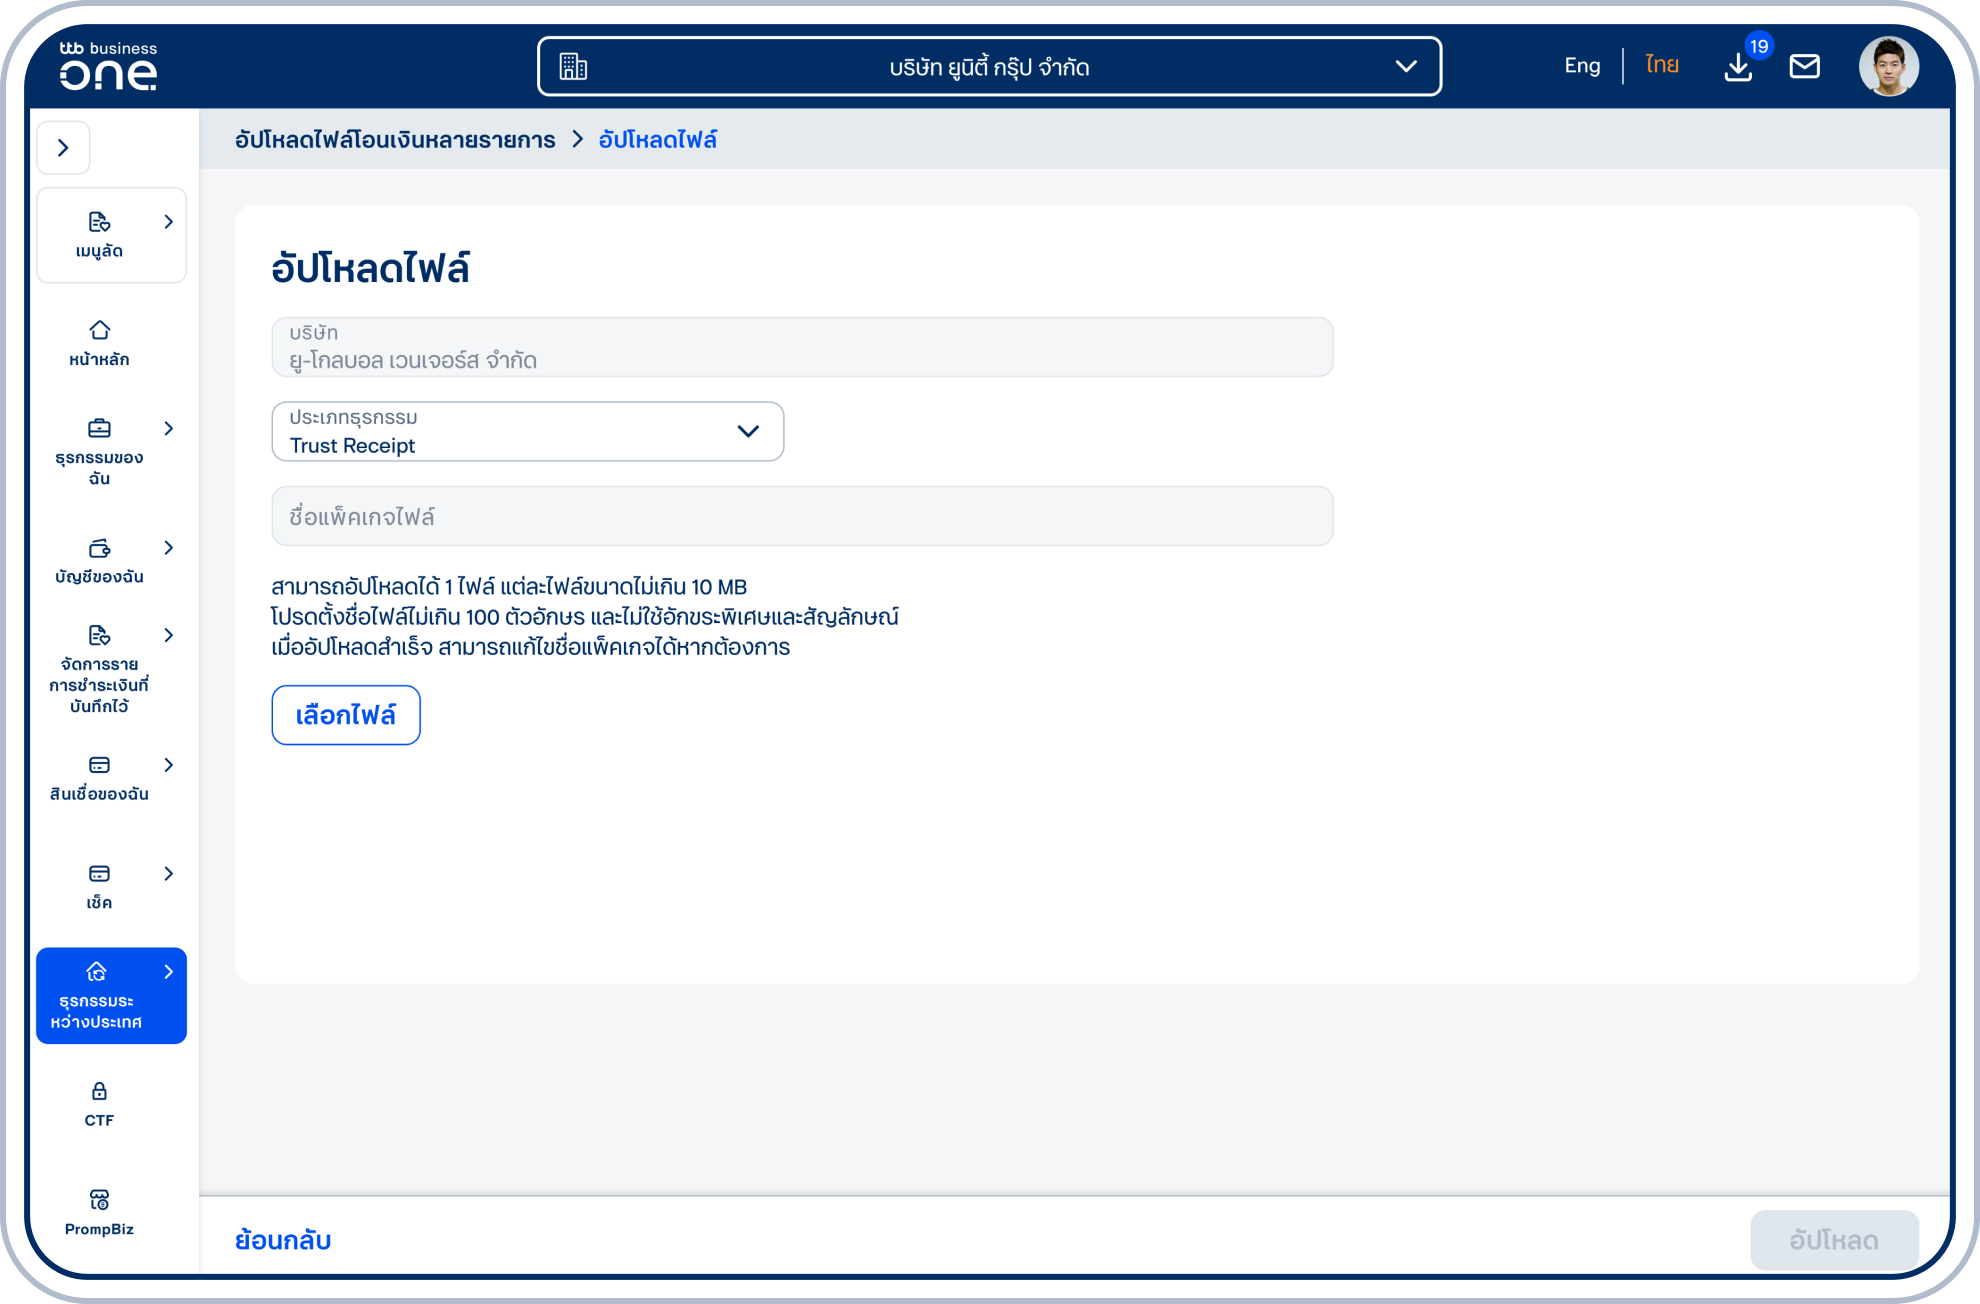Image resolution: width=1980 pixels, height=1304 pixels.
Task: Open ประเภทธุรกรรม Trust Receipt dropdown
Action: coord(527,431)
